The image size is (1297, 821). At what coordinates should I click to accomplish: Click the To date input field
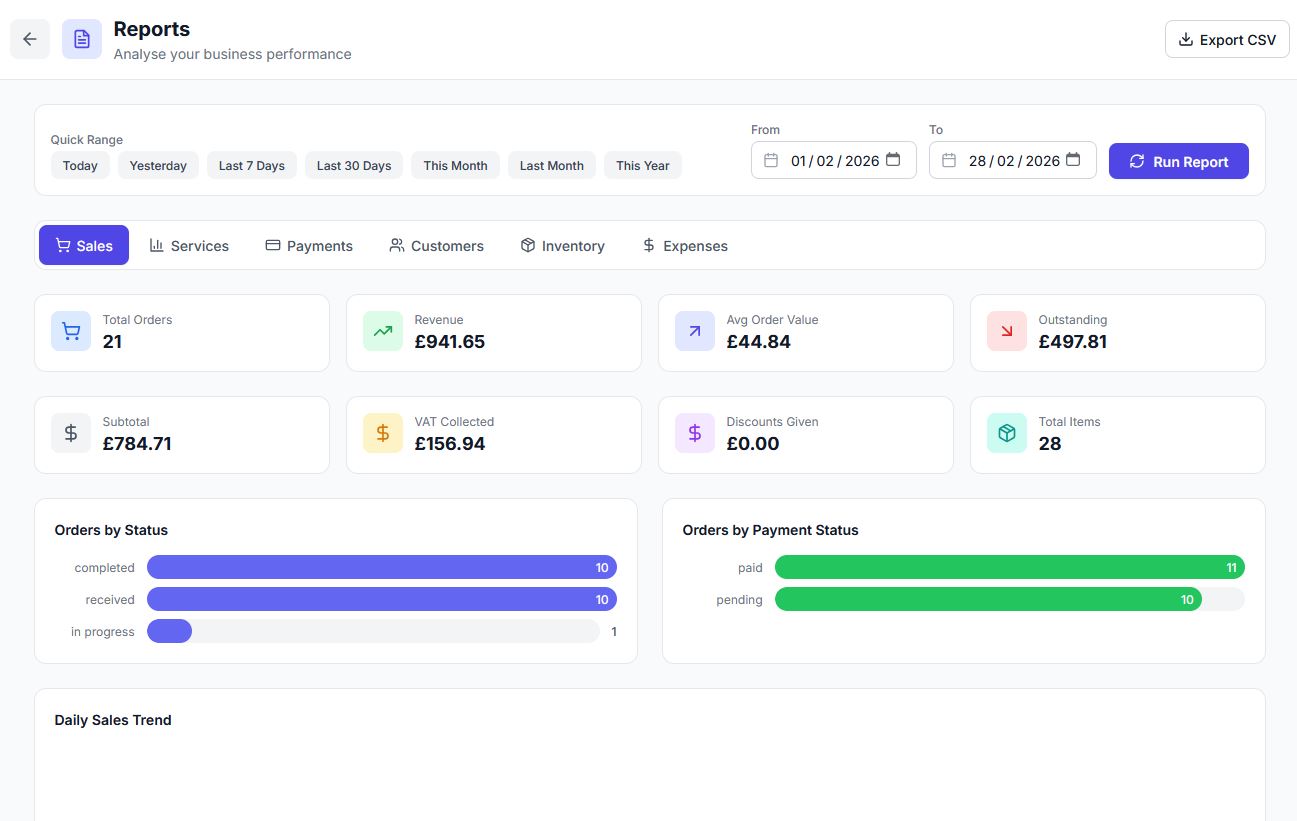pyautogui.click(x=1013, y=160)
